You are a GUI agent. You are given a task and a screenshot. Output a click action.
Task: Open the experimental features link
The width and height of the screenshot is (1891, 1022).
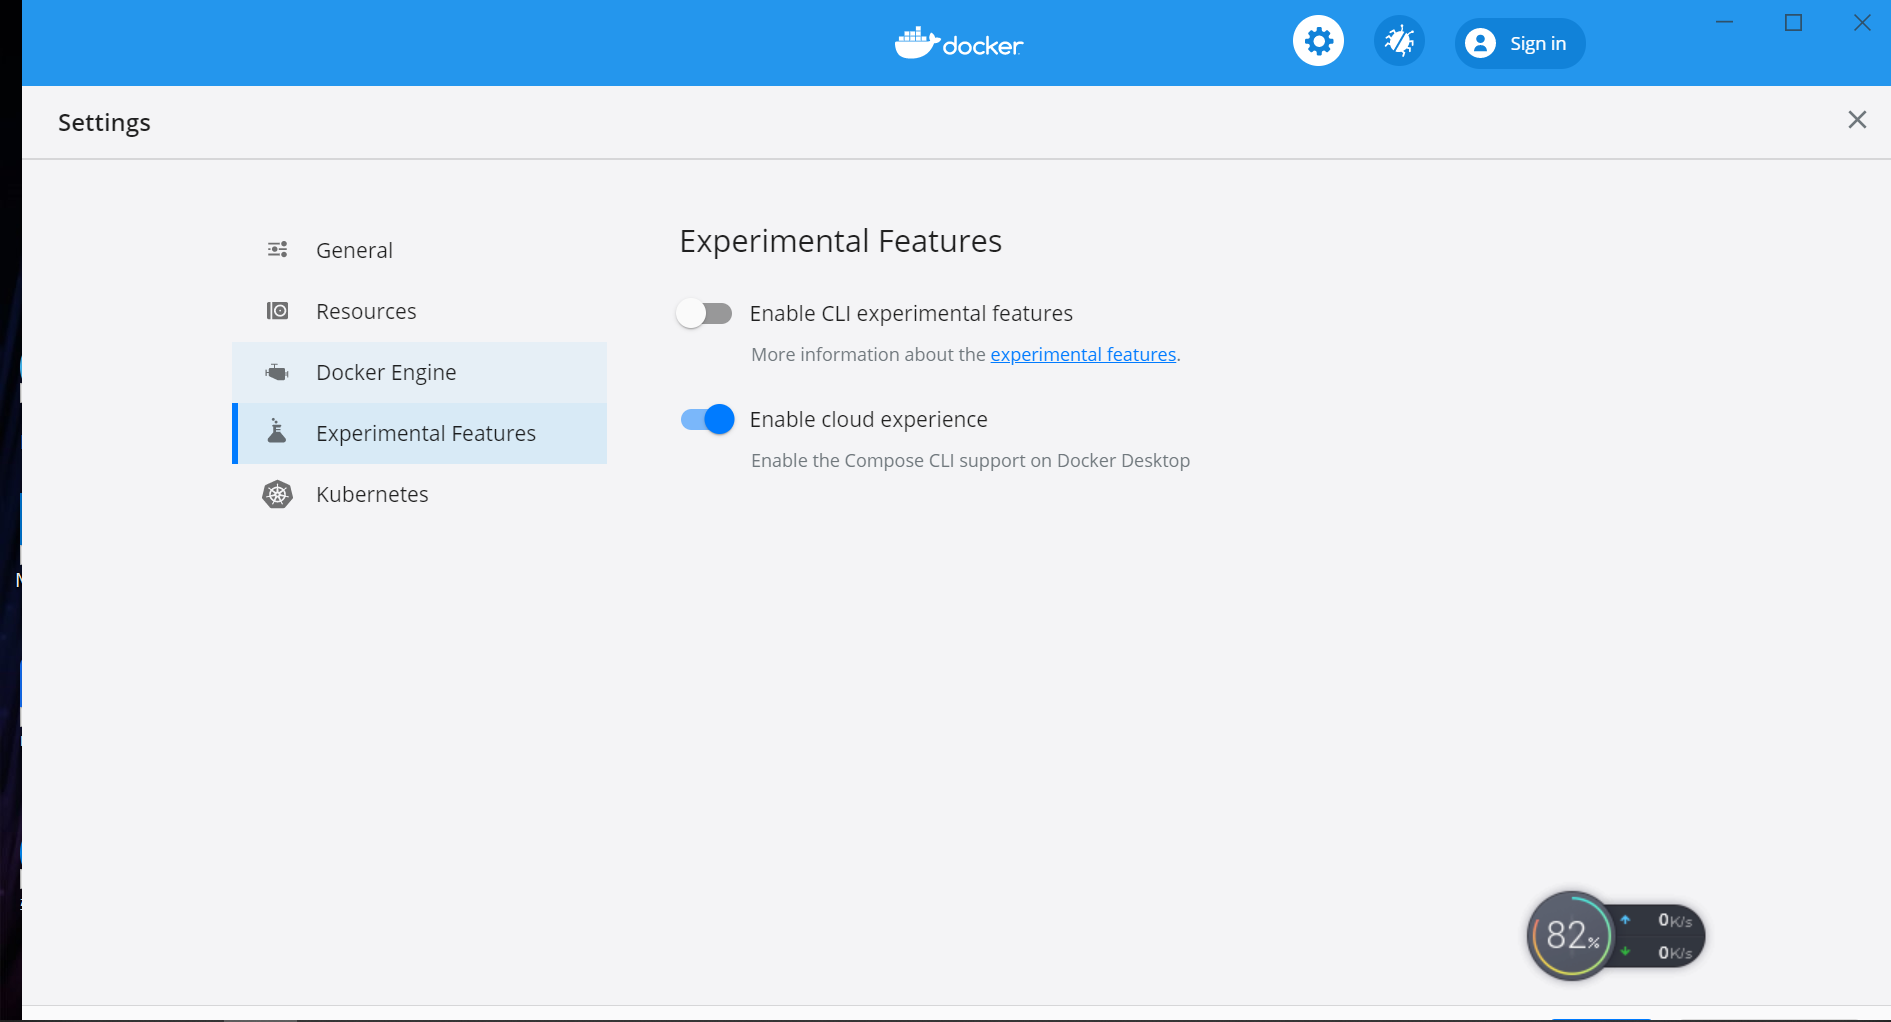click(x=1083, y=354)
